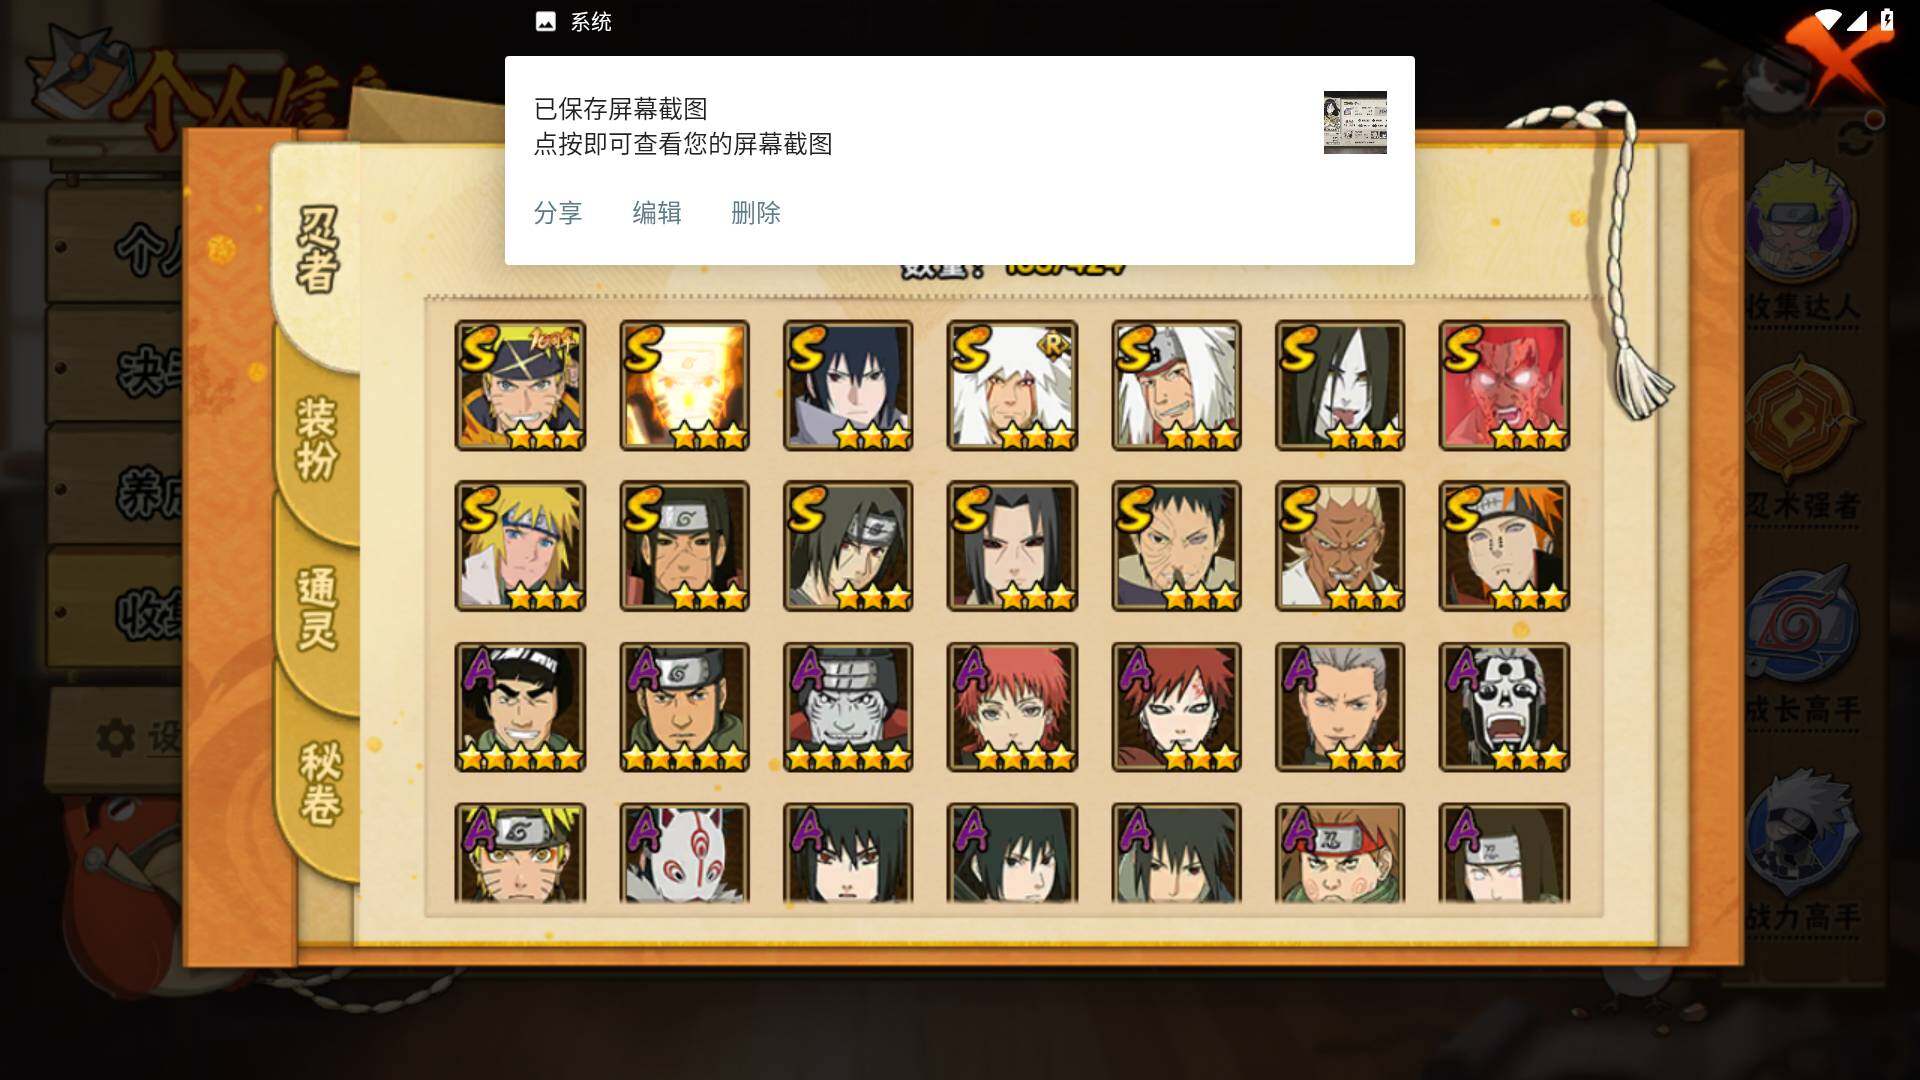Choose the five-star Rock Lee A-rank portrait

520,707
